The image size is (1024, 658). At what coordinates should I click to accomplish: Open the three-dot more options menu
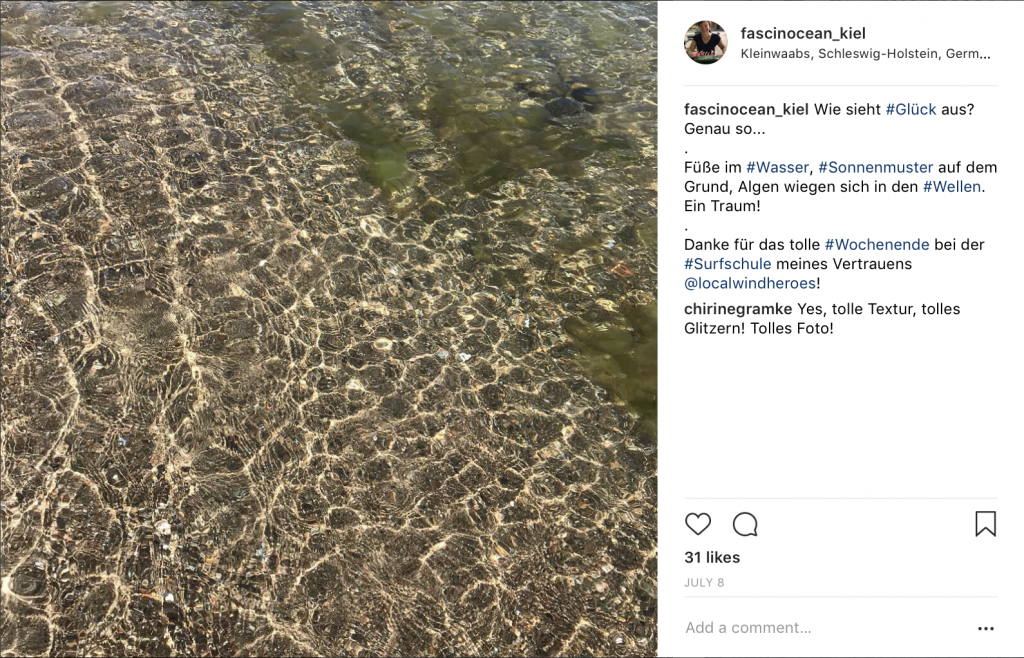tap(985, 628)
